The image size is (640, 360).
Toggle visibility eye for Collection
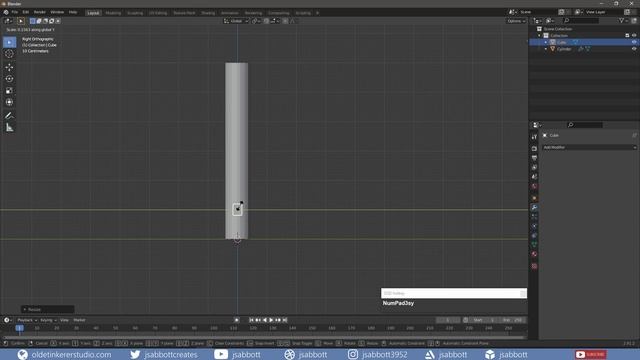[x=634, y=36]
